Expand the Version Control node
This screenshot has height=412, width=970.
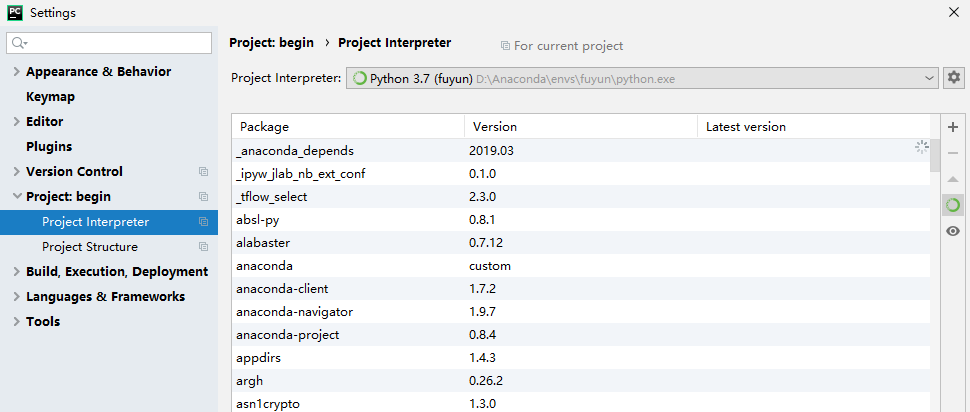17,171
